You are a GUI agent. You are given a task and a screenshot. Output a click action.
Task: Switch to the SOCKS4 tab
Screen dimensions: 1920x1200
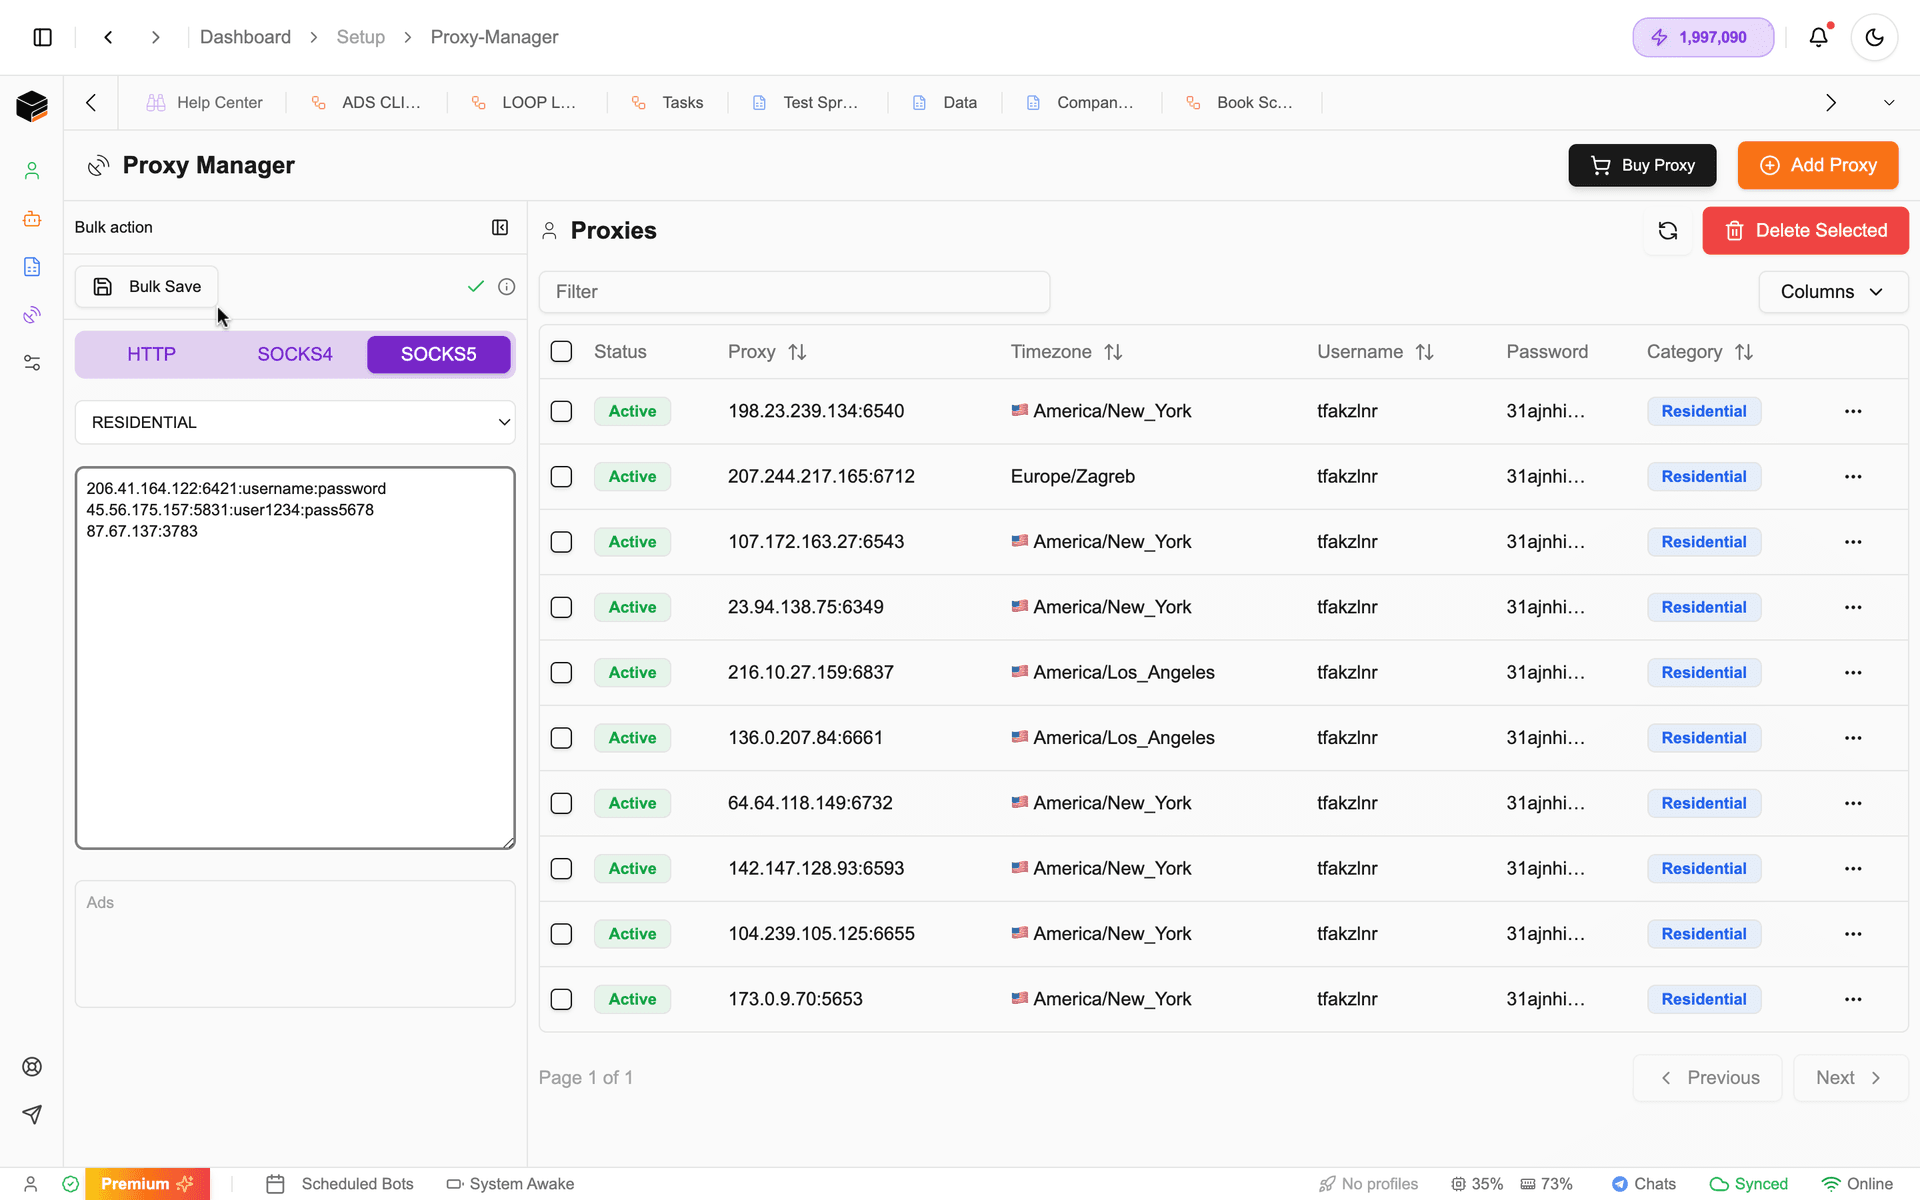pyautogui.click(x=294, y=354)
